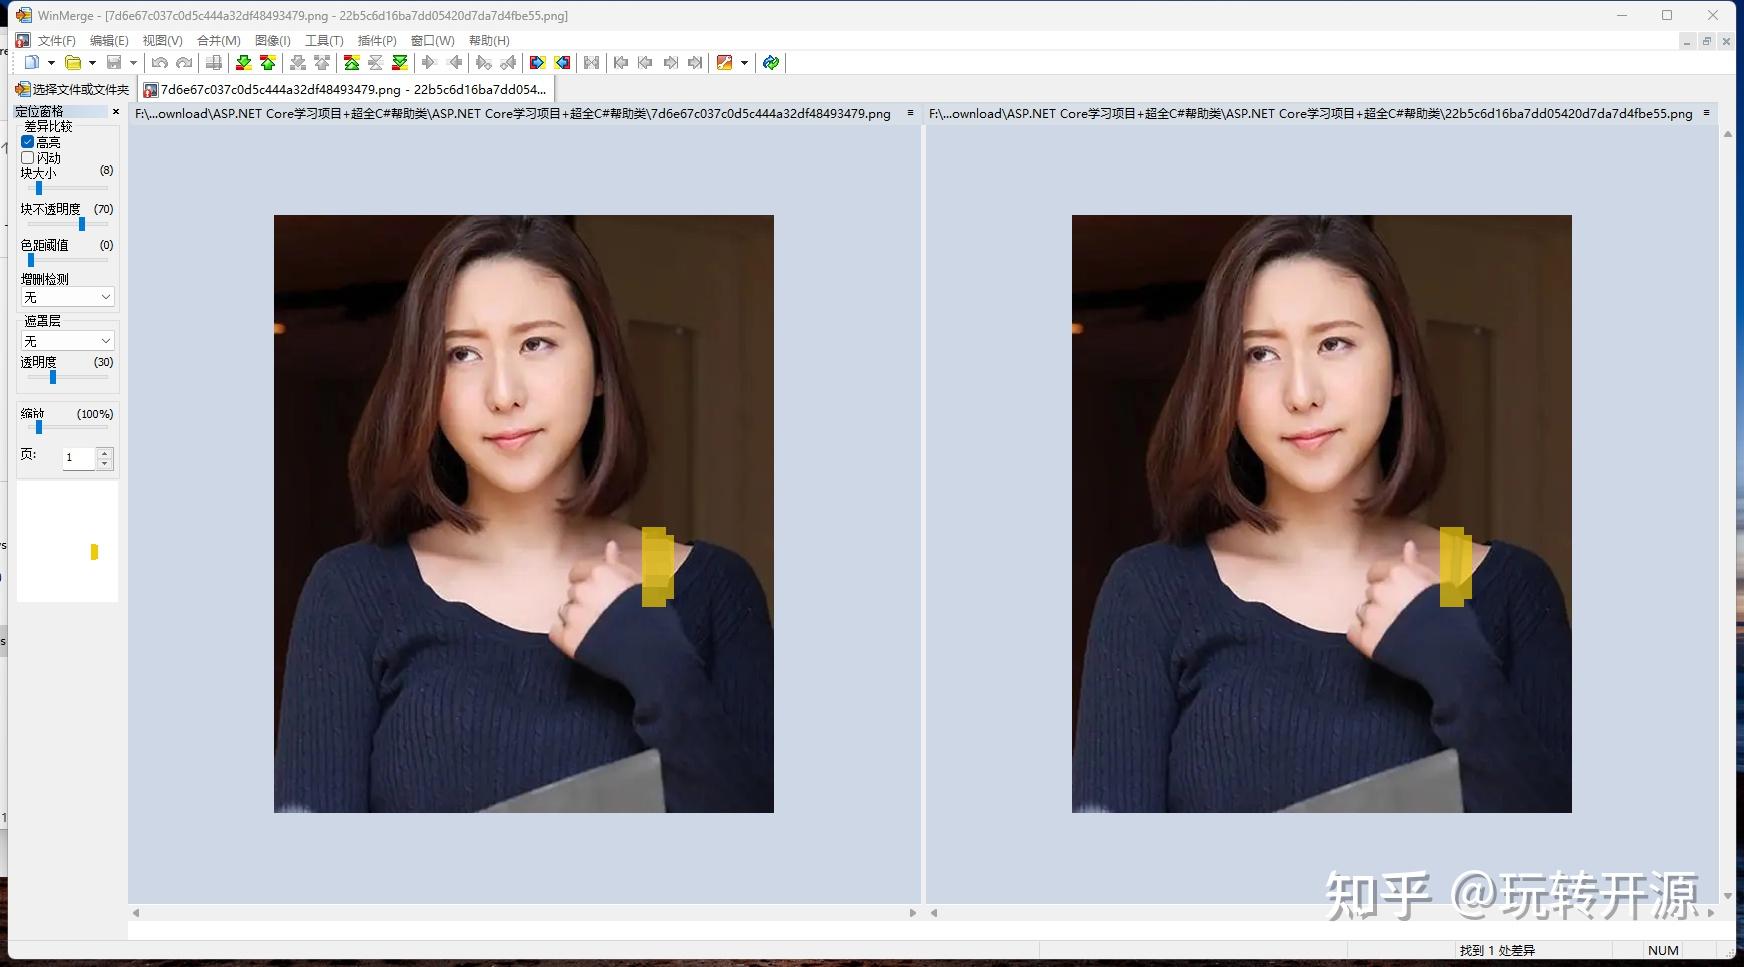Click the Refresh green arrows icon
Screen dimensions: 1744x967
click(x=771, y=62)
